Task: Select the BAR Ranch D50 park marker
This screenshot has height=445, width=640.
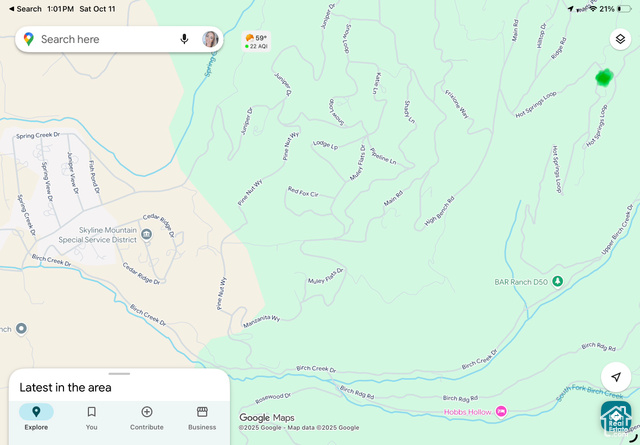Action: pos(558,281)
